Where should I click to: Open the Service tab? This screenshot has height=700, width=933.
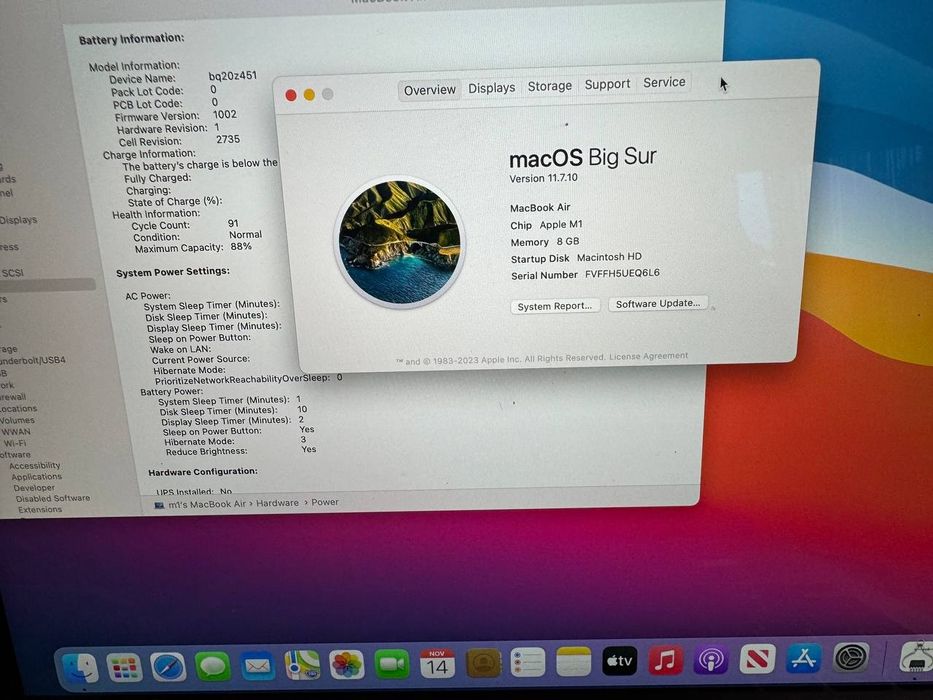coord(664,83)
